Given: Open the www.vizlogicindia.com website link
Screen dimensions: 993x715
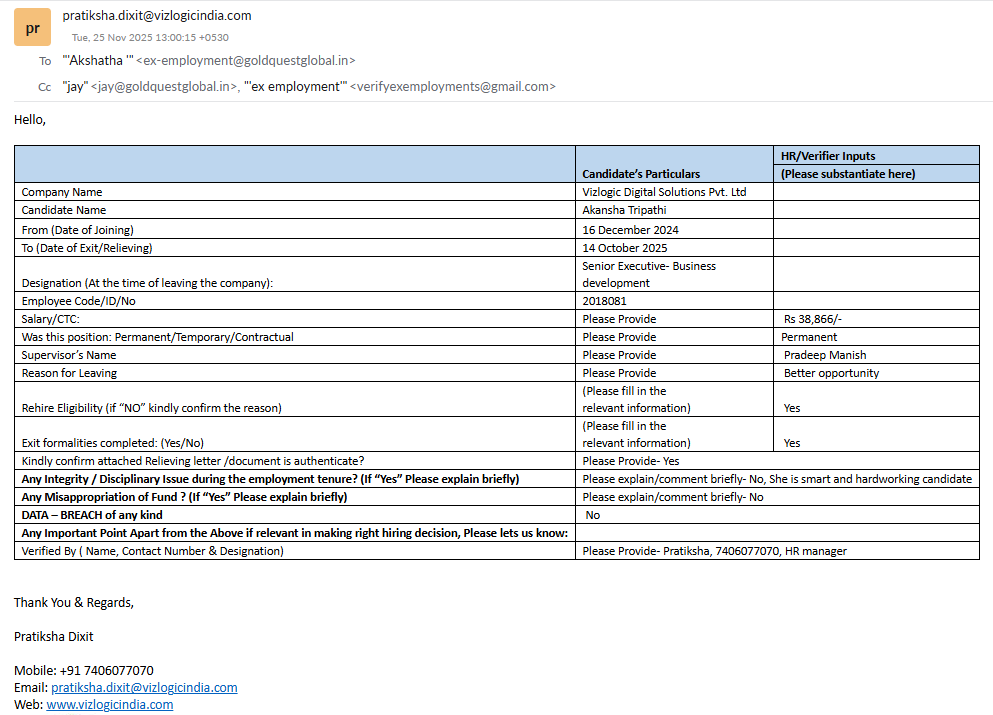Looking at the screenshot, I should coord(109,704).
